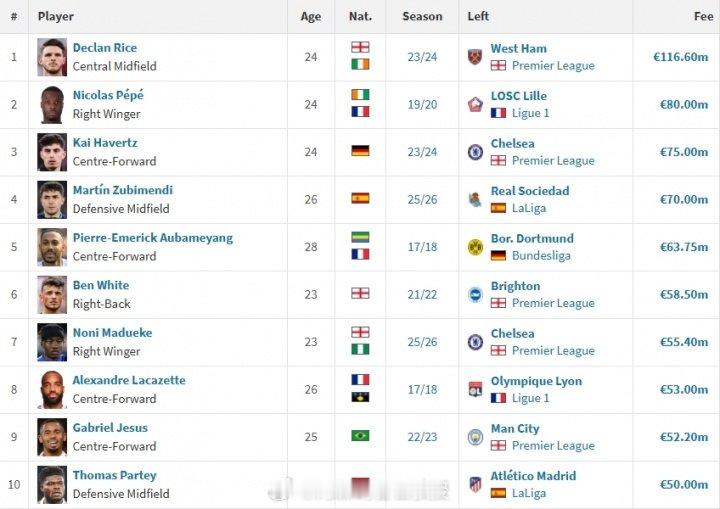
Task: Click the Brighton club crest icon
Action: point(475,294)
